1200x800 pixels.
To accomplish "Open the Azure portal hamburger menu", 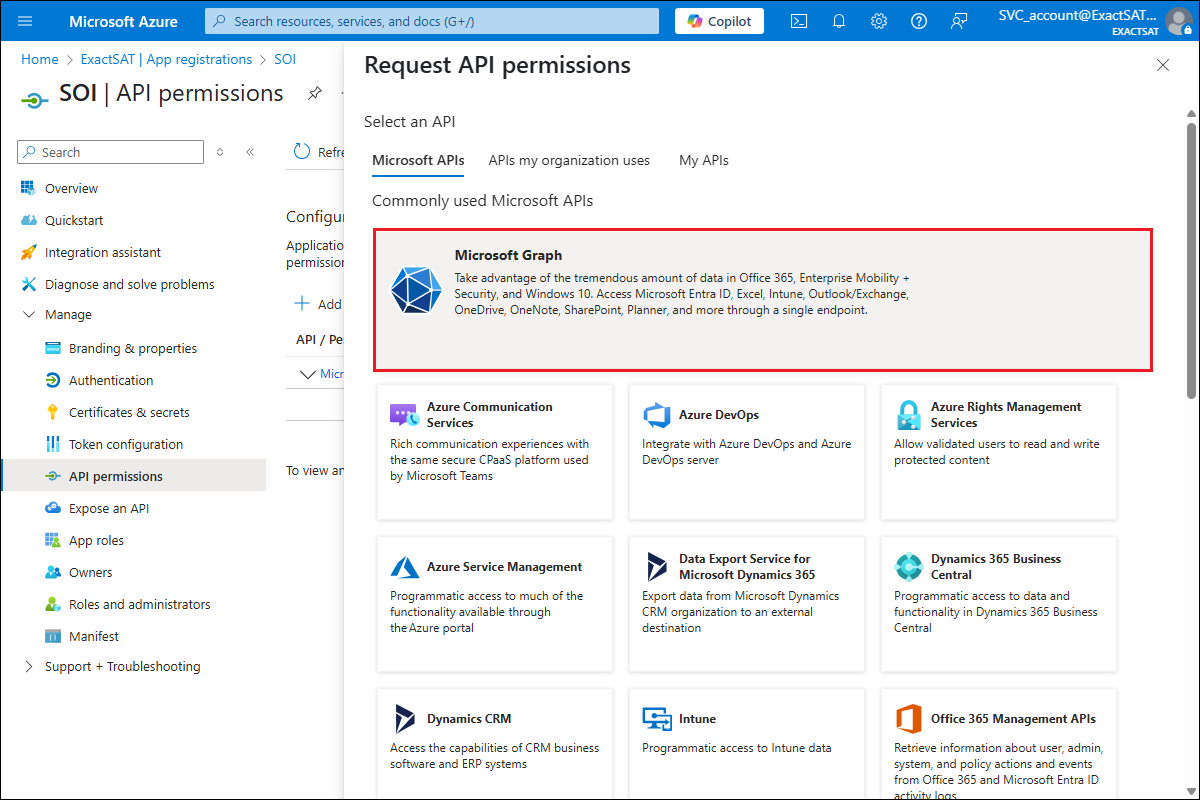I will 25,21.
